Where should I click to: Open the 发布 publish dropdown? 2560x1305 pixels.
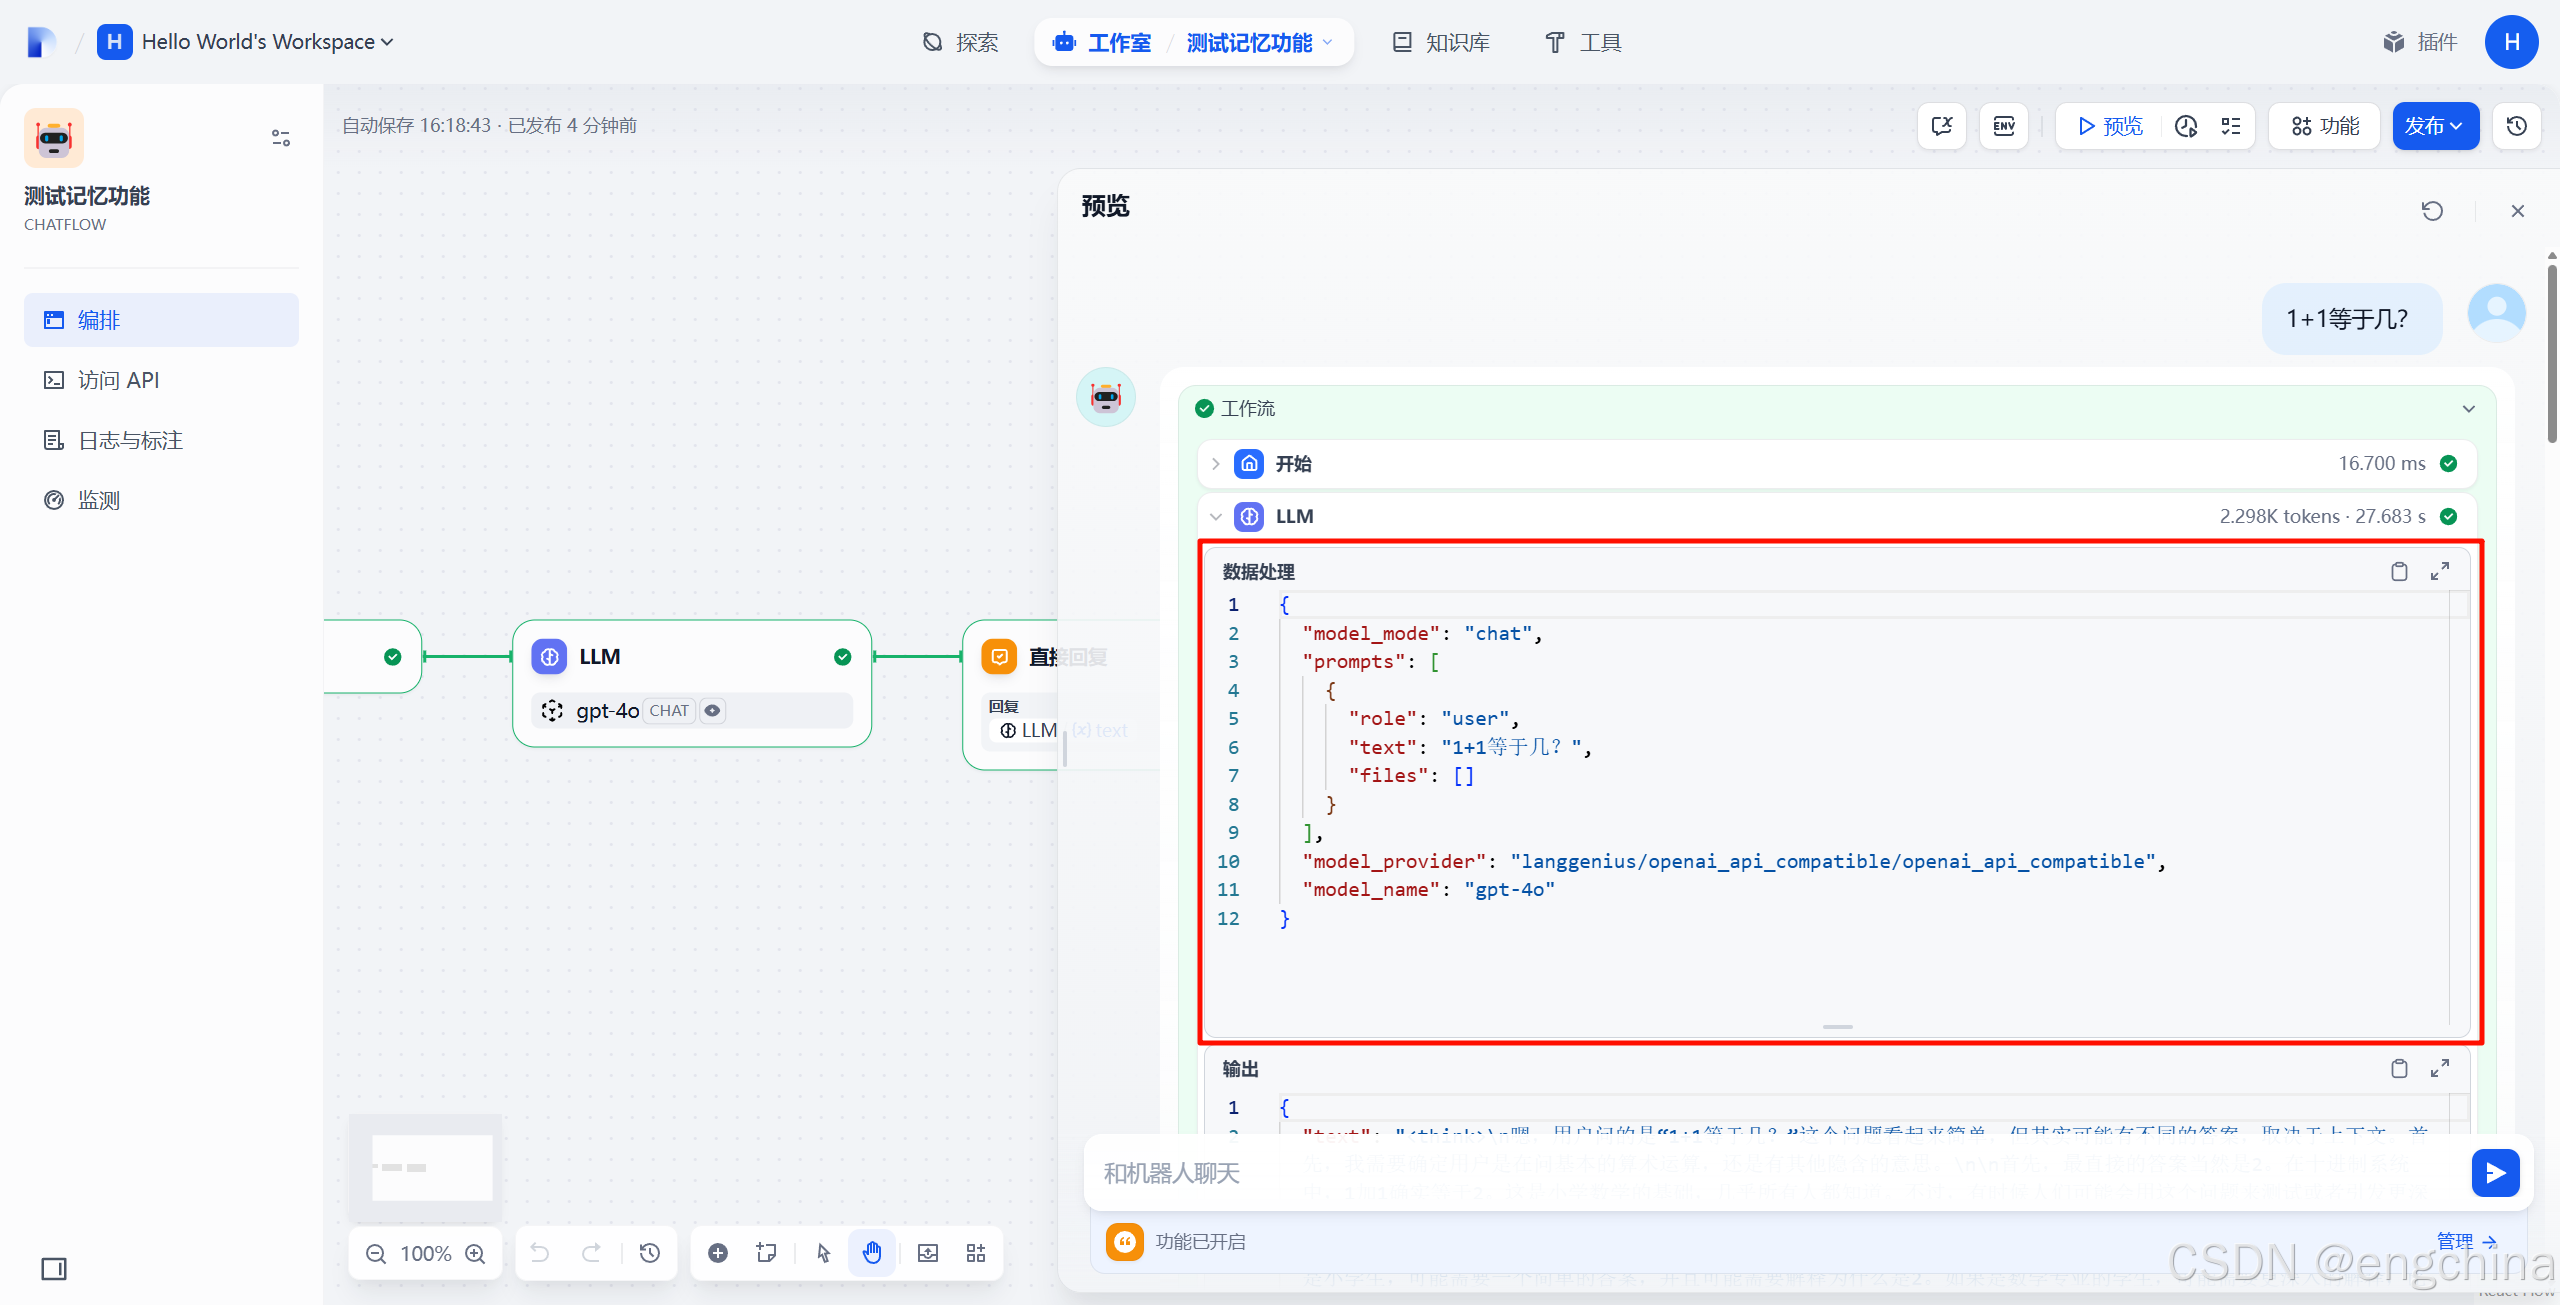pos(2435,126)
